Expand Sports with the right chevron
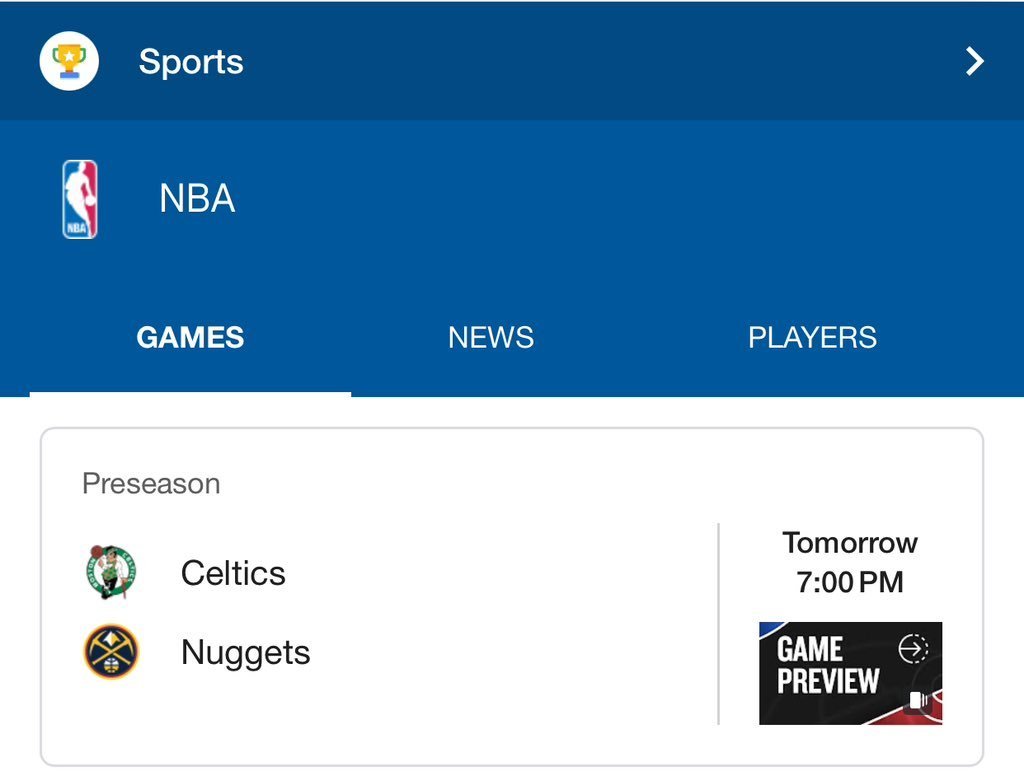The height and width of the screenshot is (773, 1024). point(974,62)
